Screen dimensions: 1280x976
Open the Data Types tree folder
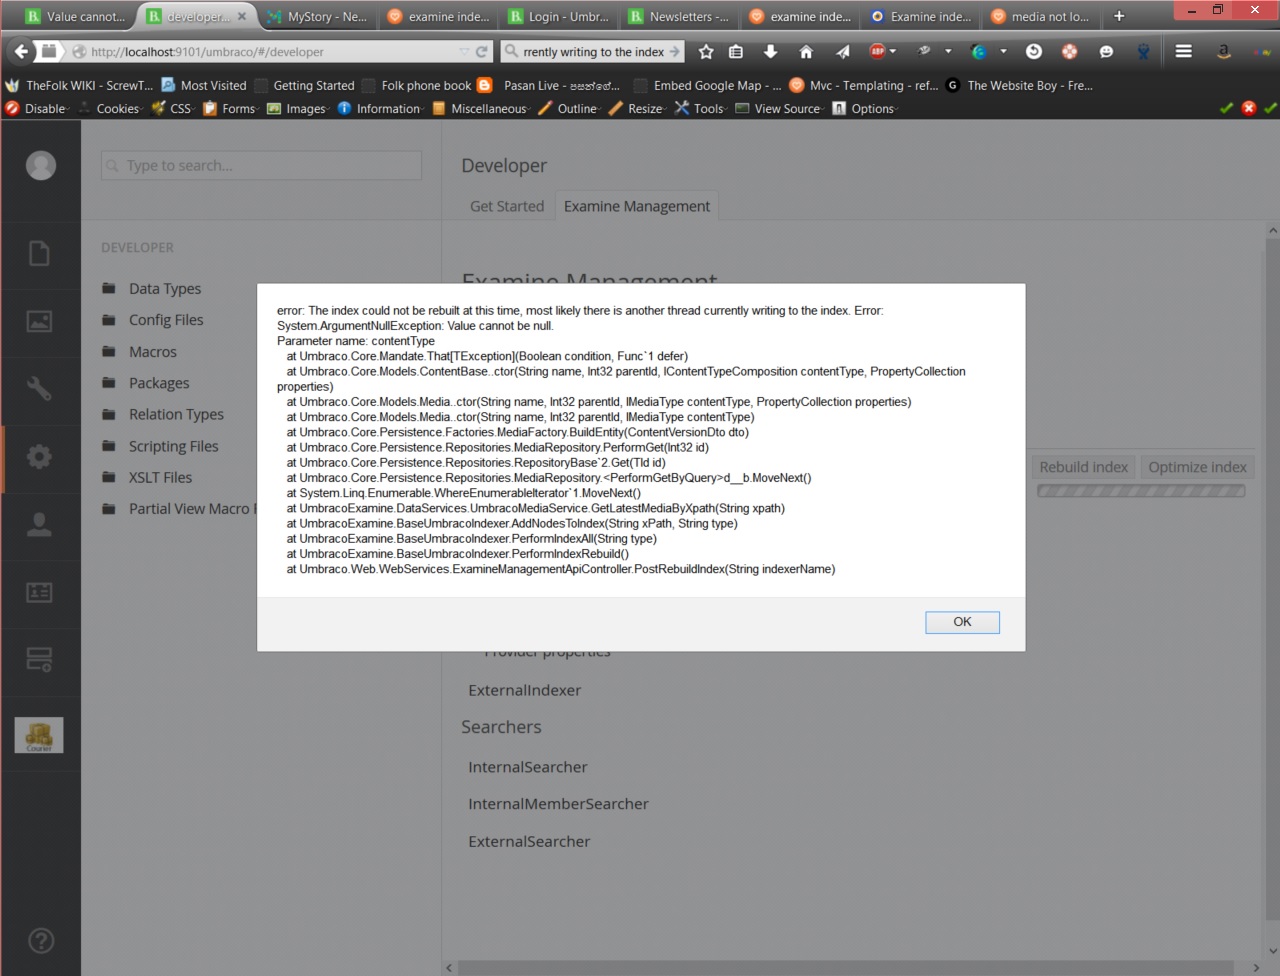165,288
